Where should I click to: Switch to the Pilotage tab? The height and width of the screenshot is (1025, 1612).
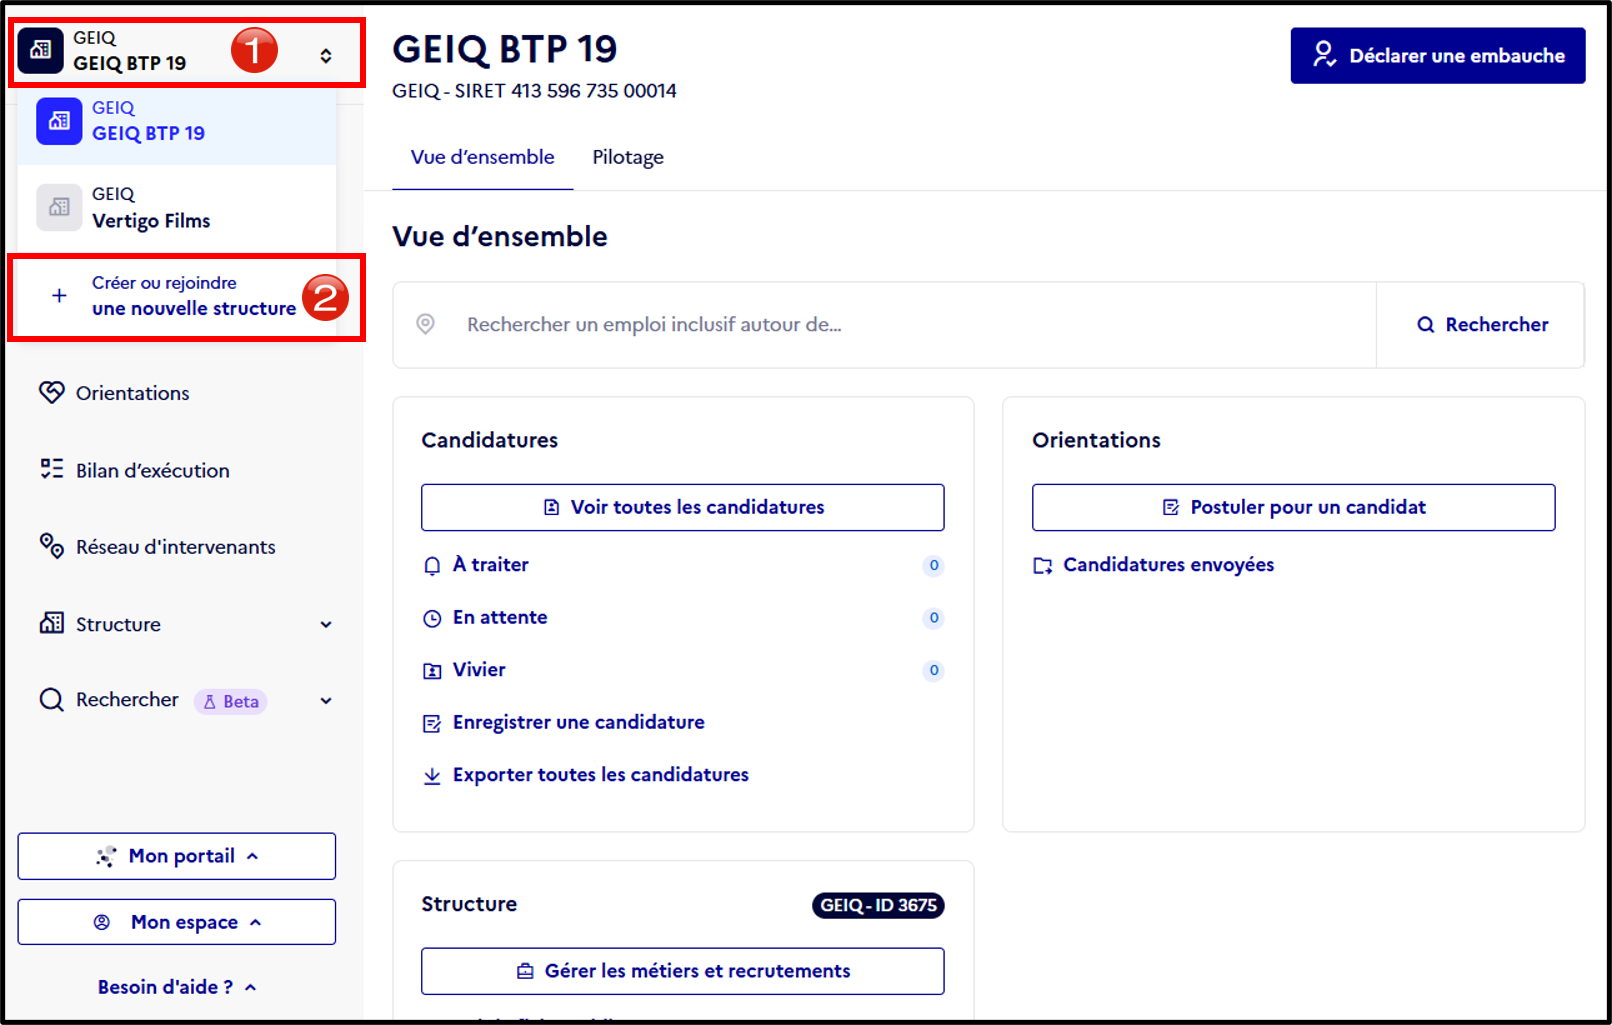[x=628, y=157]
